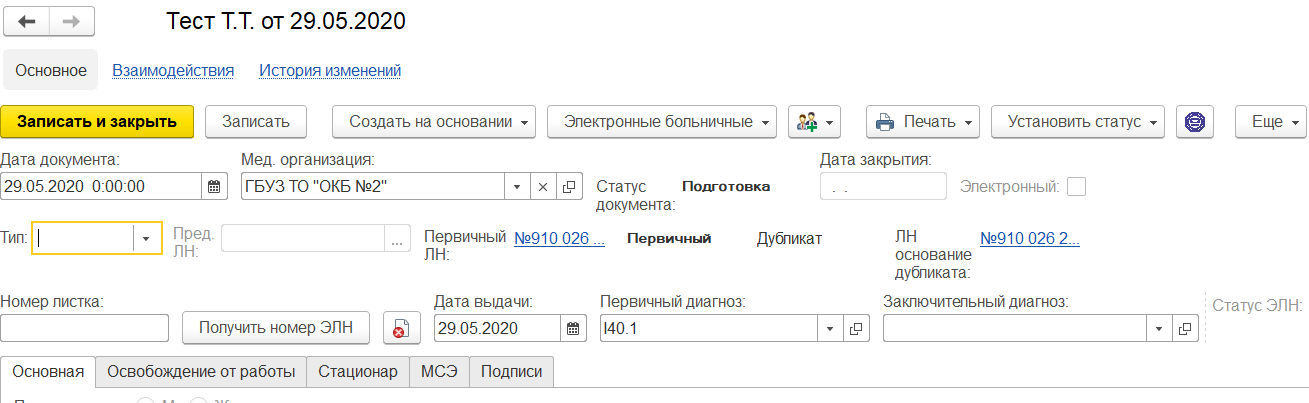This screenshot has height=403, width=1309.
Task: Click the round blue emblem icon button
Action: [1194, 122]
